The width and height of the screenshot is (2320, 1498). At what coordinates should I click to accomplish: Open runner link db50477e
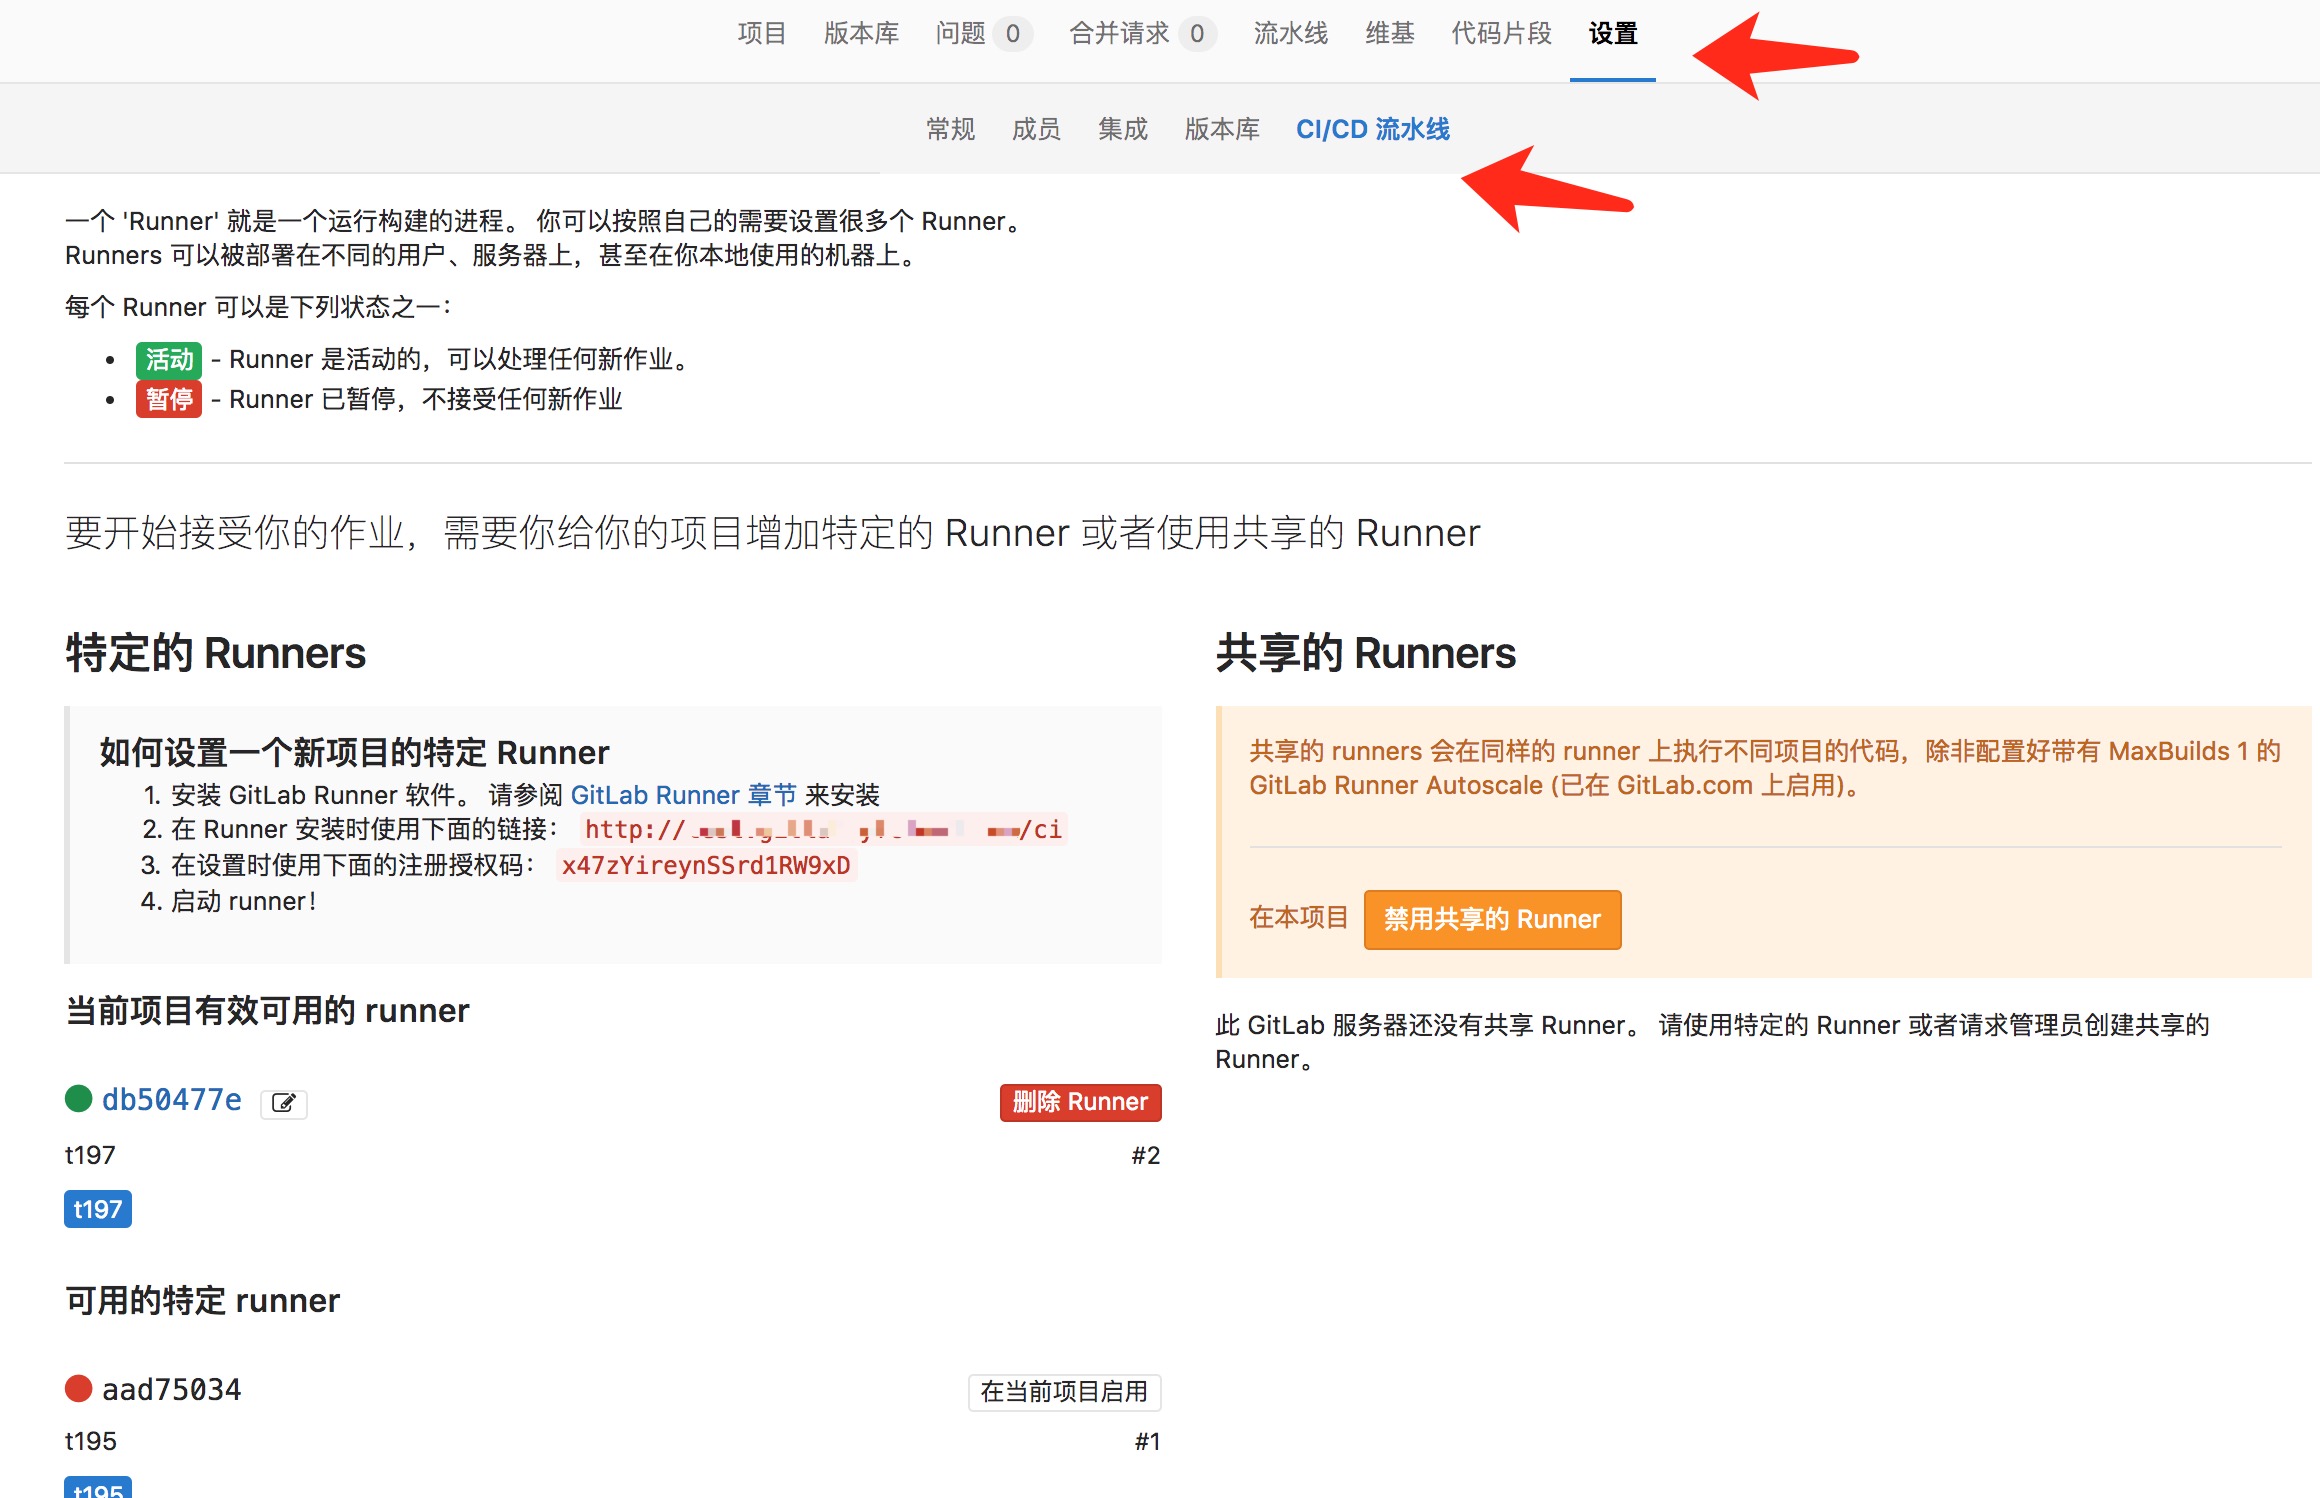(x=172, y=1100)
